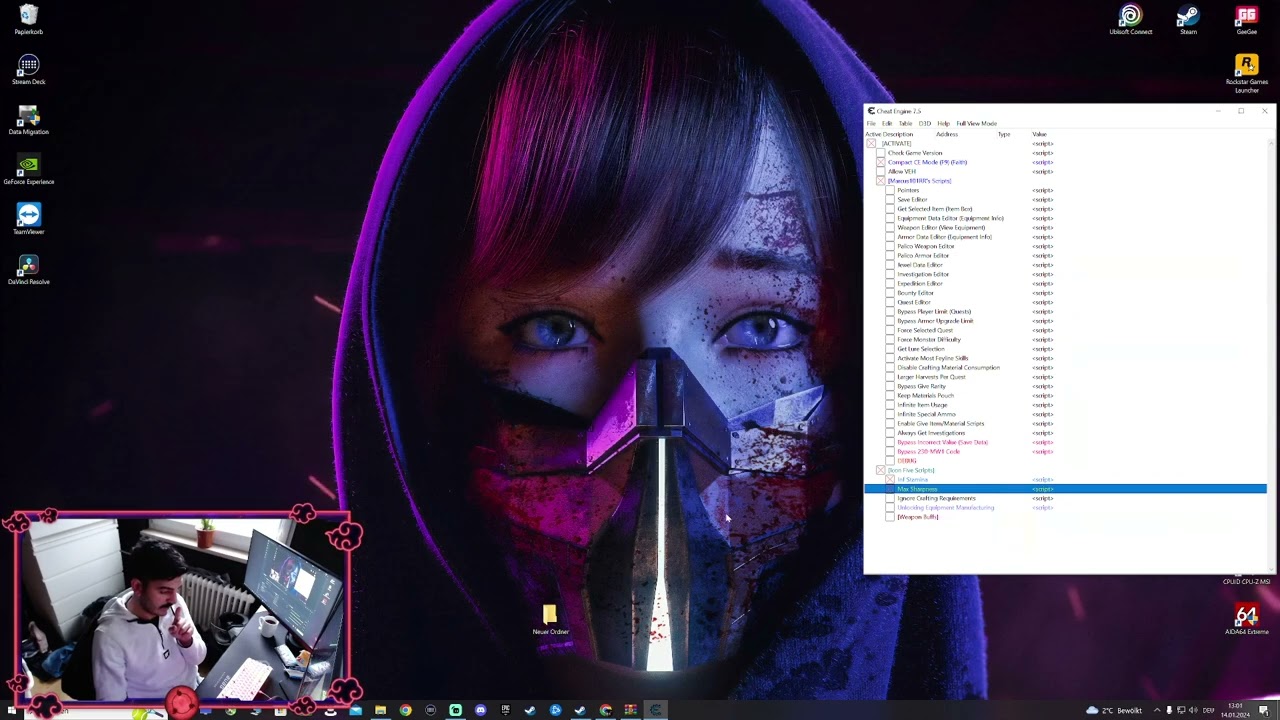Open the Help menu in Cheat Engine
Screen dimensions: 1280x720
(x=943, y=123)
